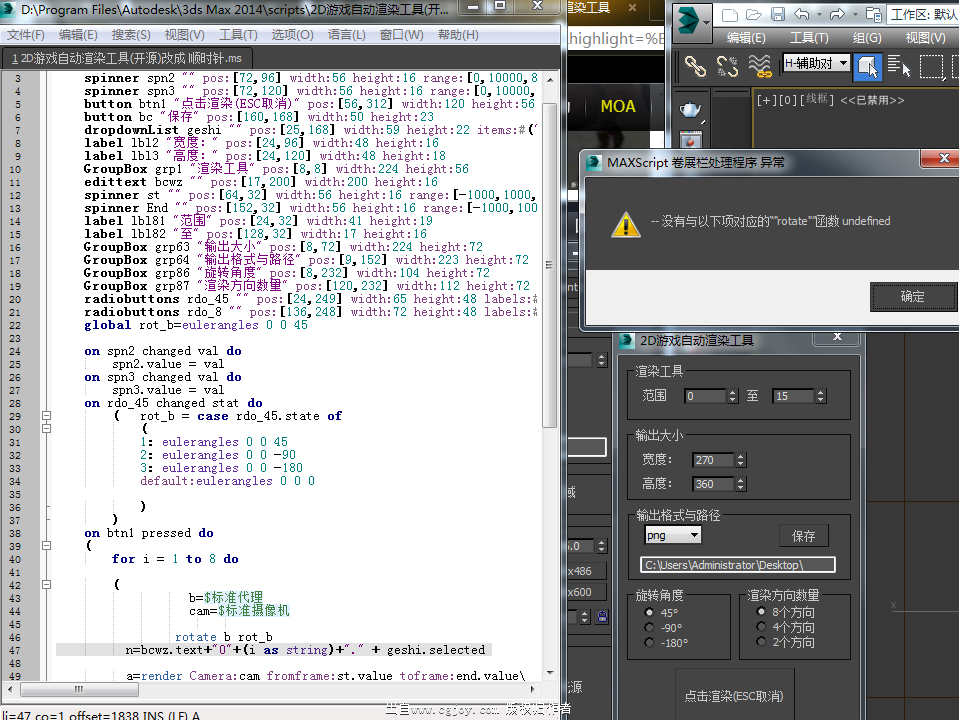Open the Redo history dropdown arrow
Image resolution: width=959 pixels, height=720 pixels.
point(854,15)
